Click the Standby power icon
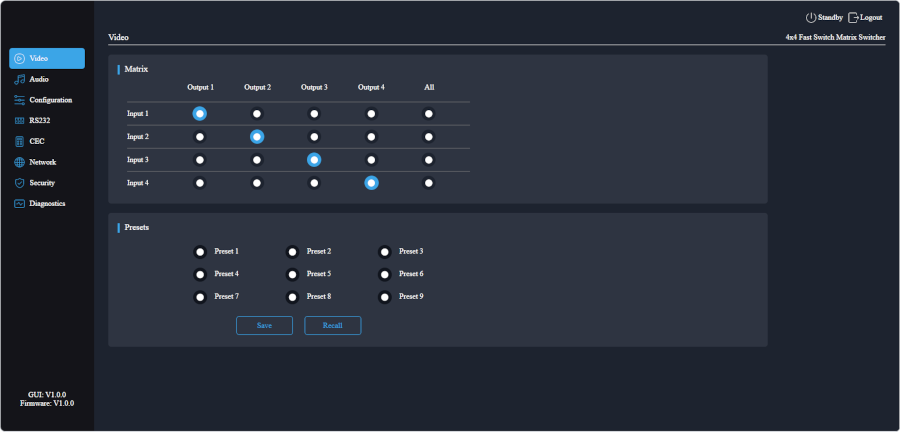This screenshot has width=900, height=432. click(811, 18)
